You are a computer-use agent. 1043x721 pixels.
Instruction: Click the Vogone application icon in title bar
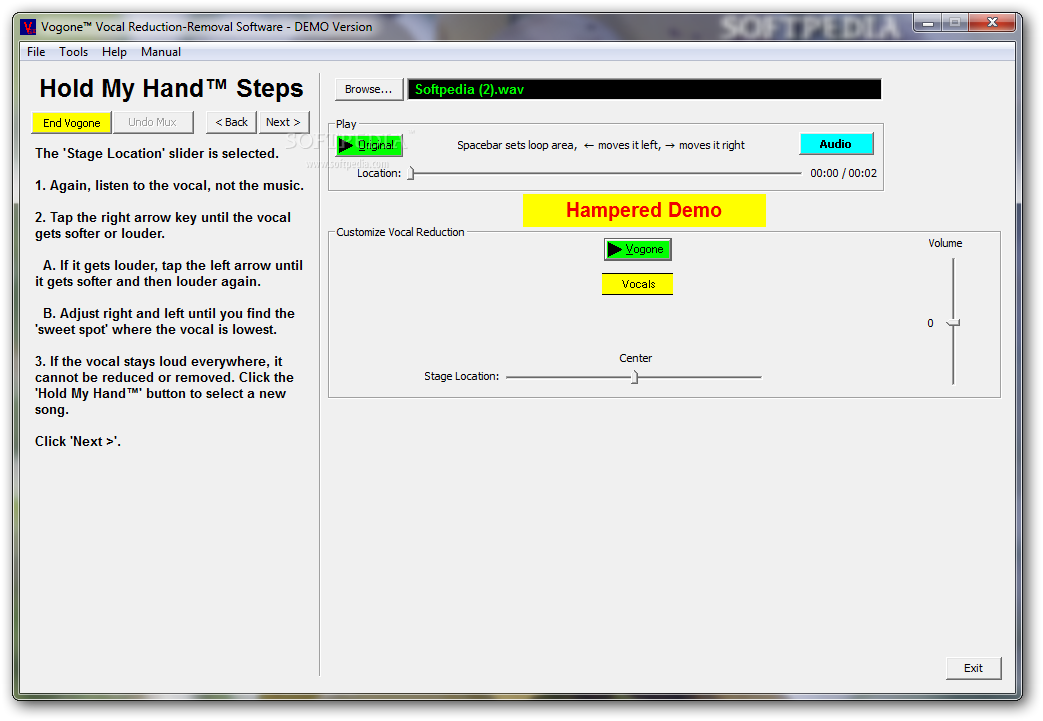pos(28,27)
